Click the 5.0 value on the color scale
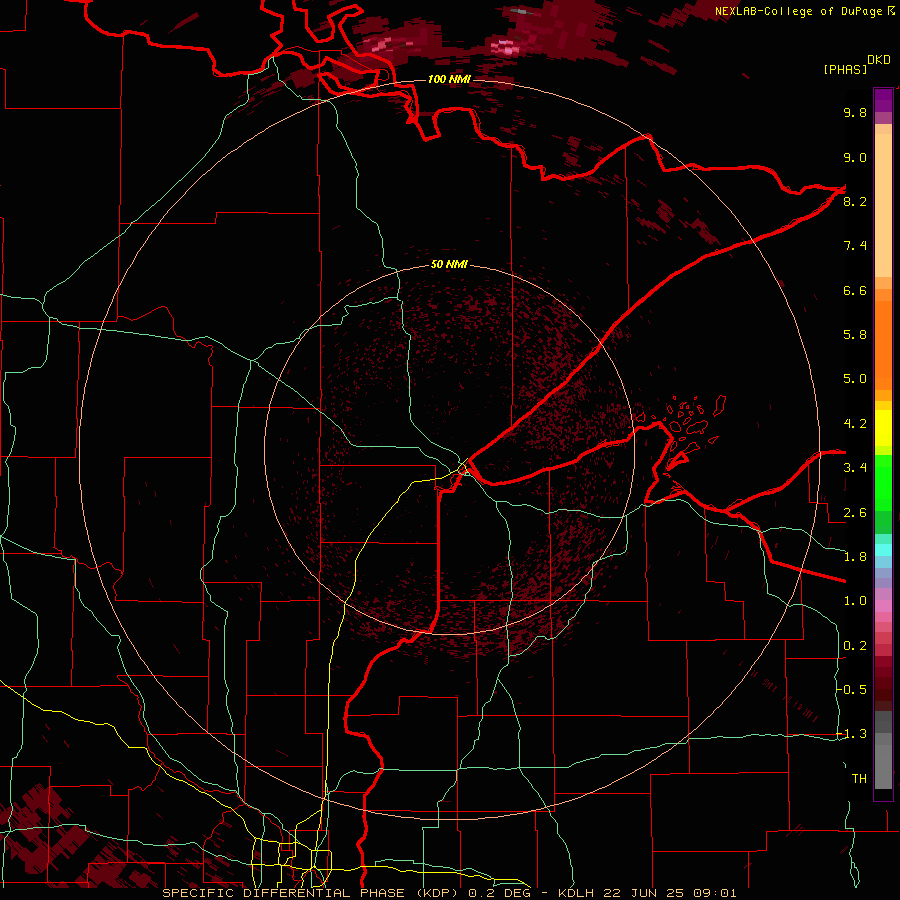Image resolution: width=900 pixels, height=900 pixels. pos(855,379)
